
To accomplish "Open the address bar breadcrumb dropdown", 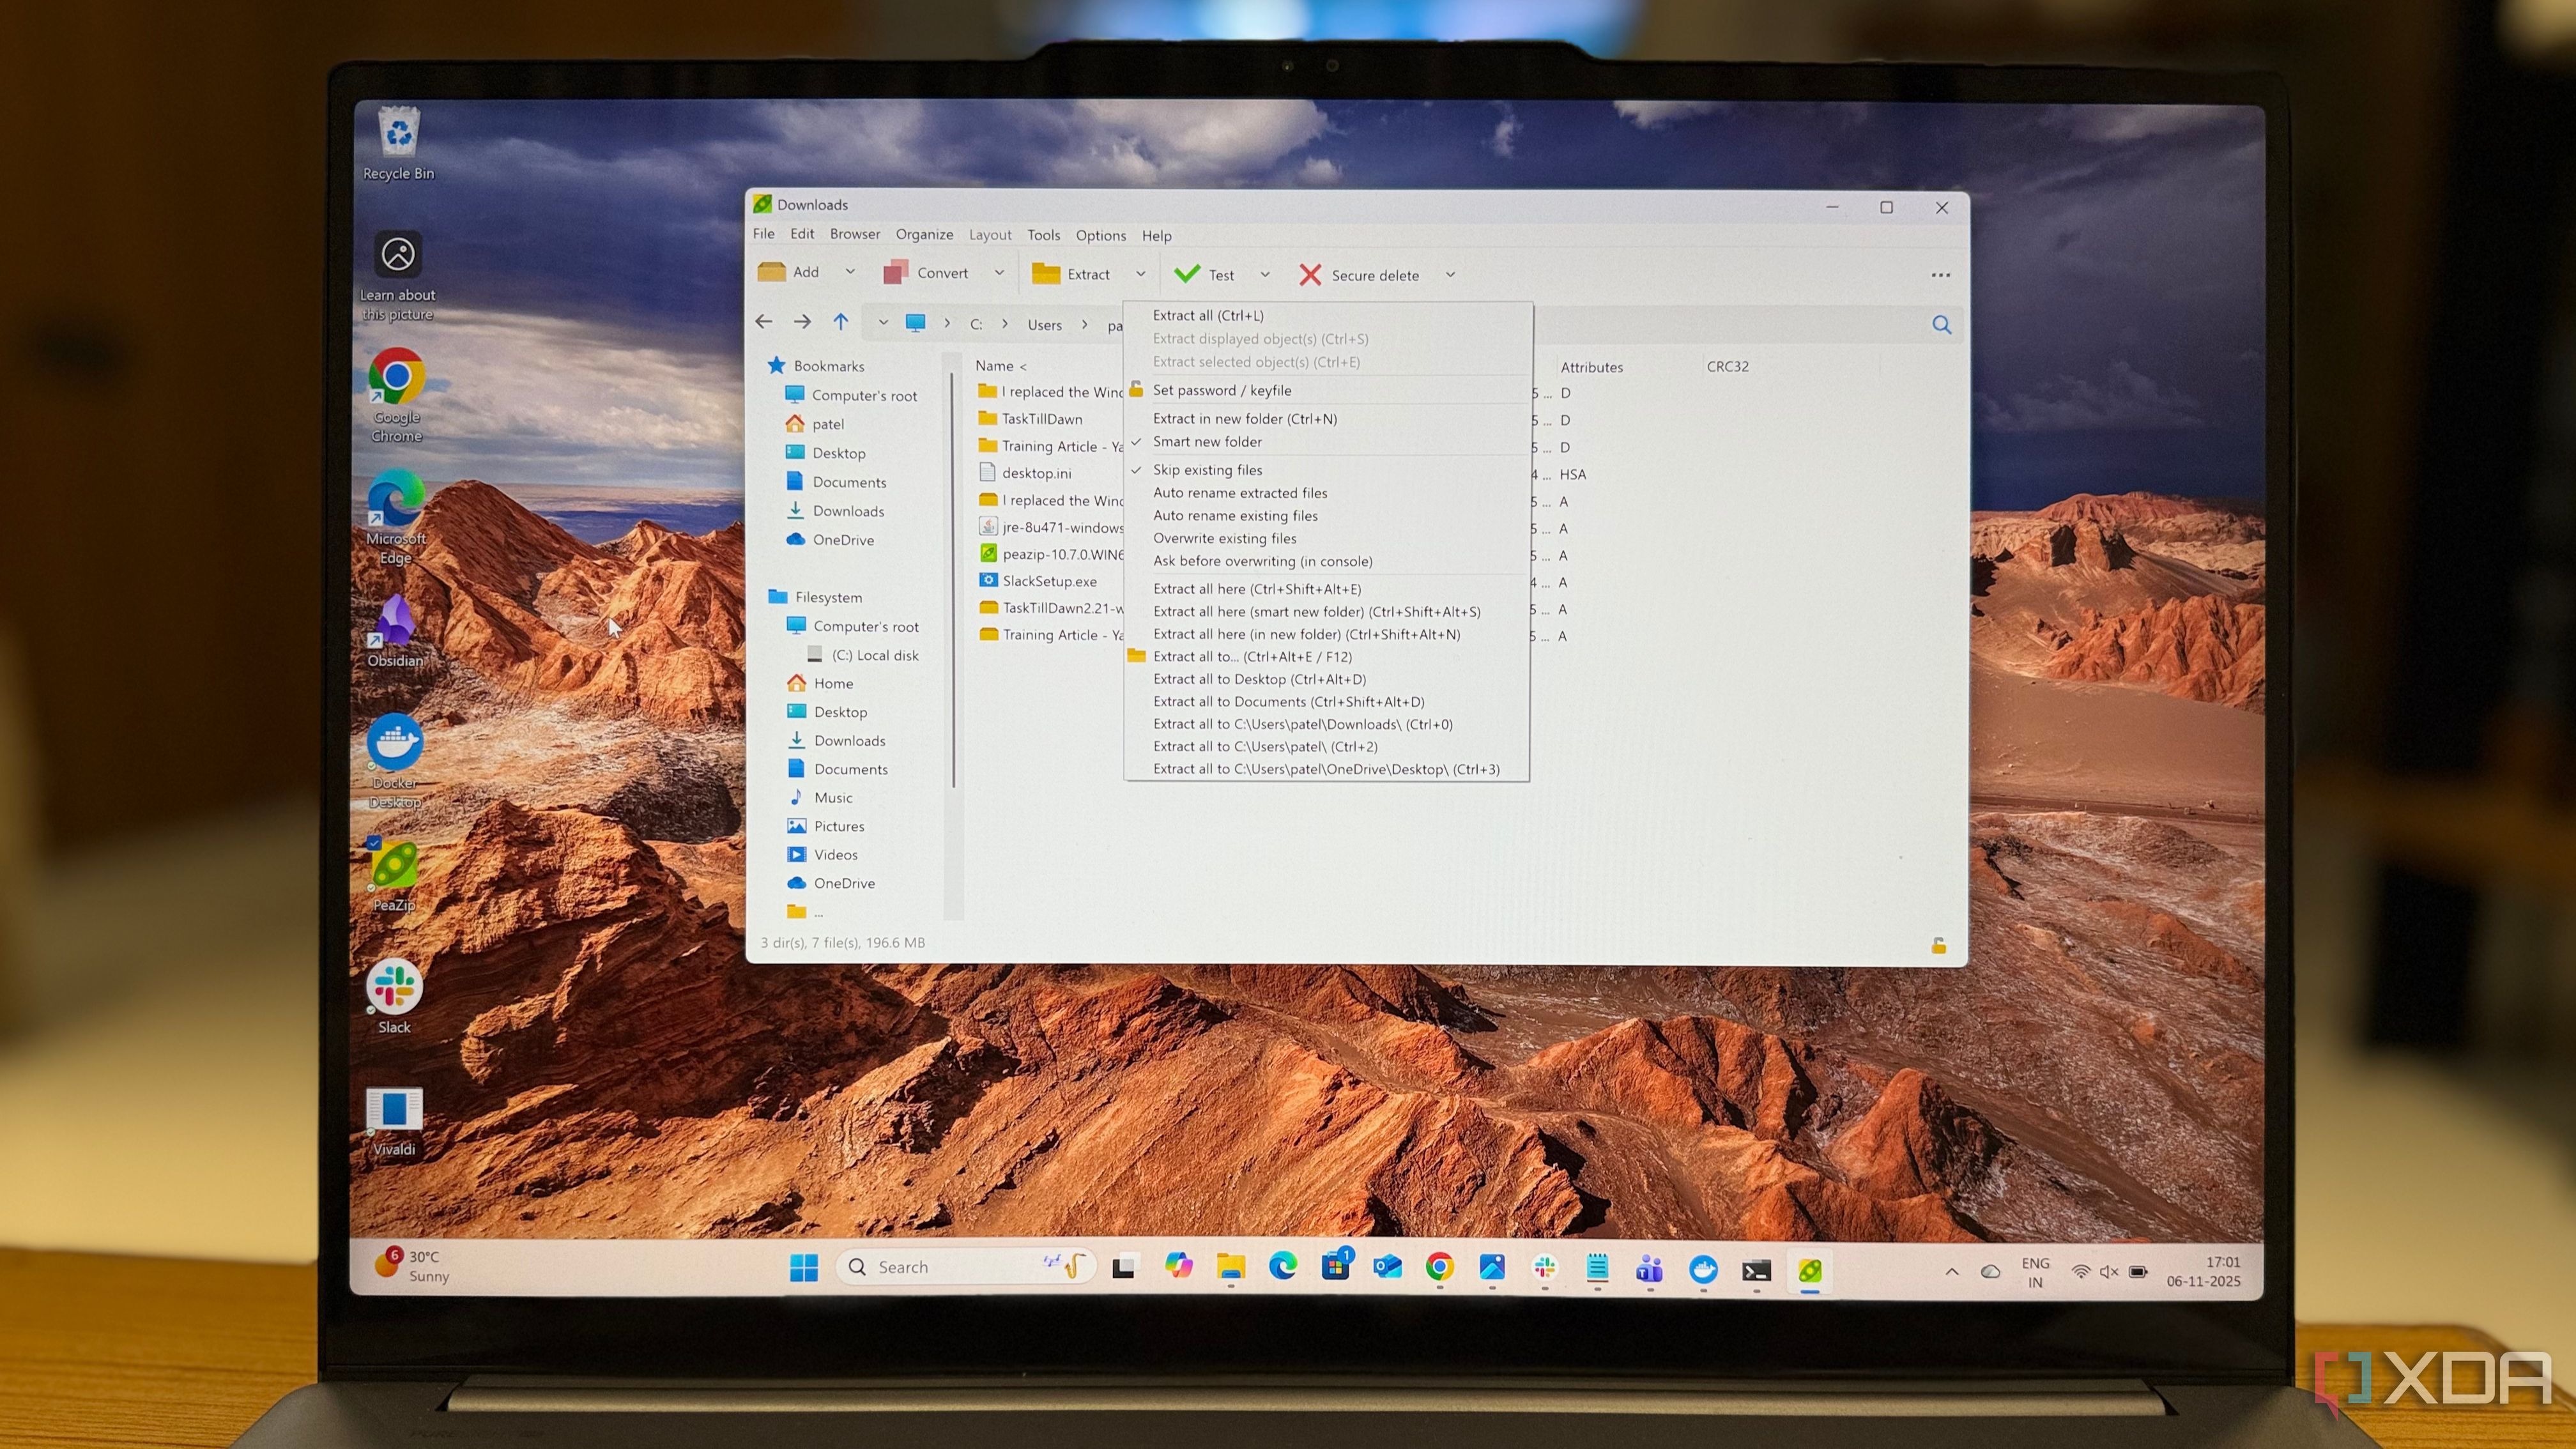I will [883, 322].
